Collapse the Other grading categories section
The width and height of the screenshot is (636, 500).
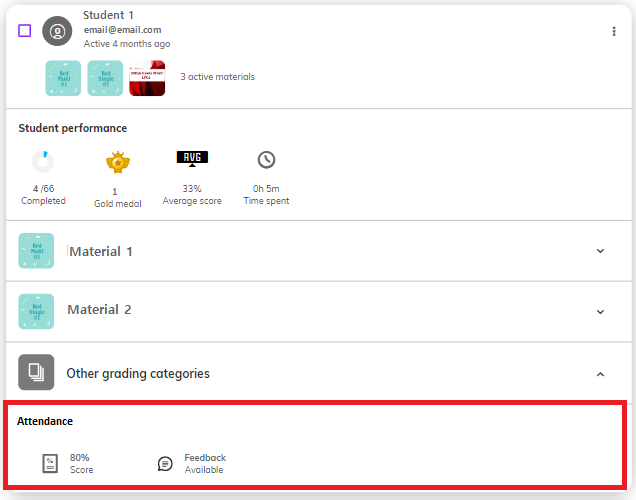pos(600,374)
